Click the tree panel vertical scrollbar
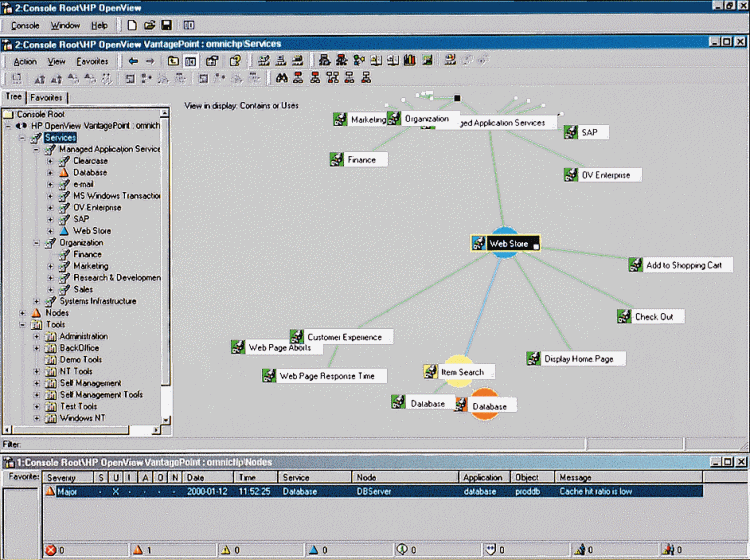The width and height of the screenshot is (750, 560). click(x=165, y=267)
